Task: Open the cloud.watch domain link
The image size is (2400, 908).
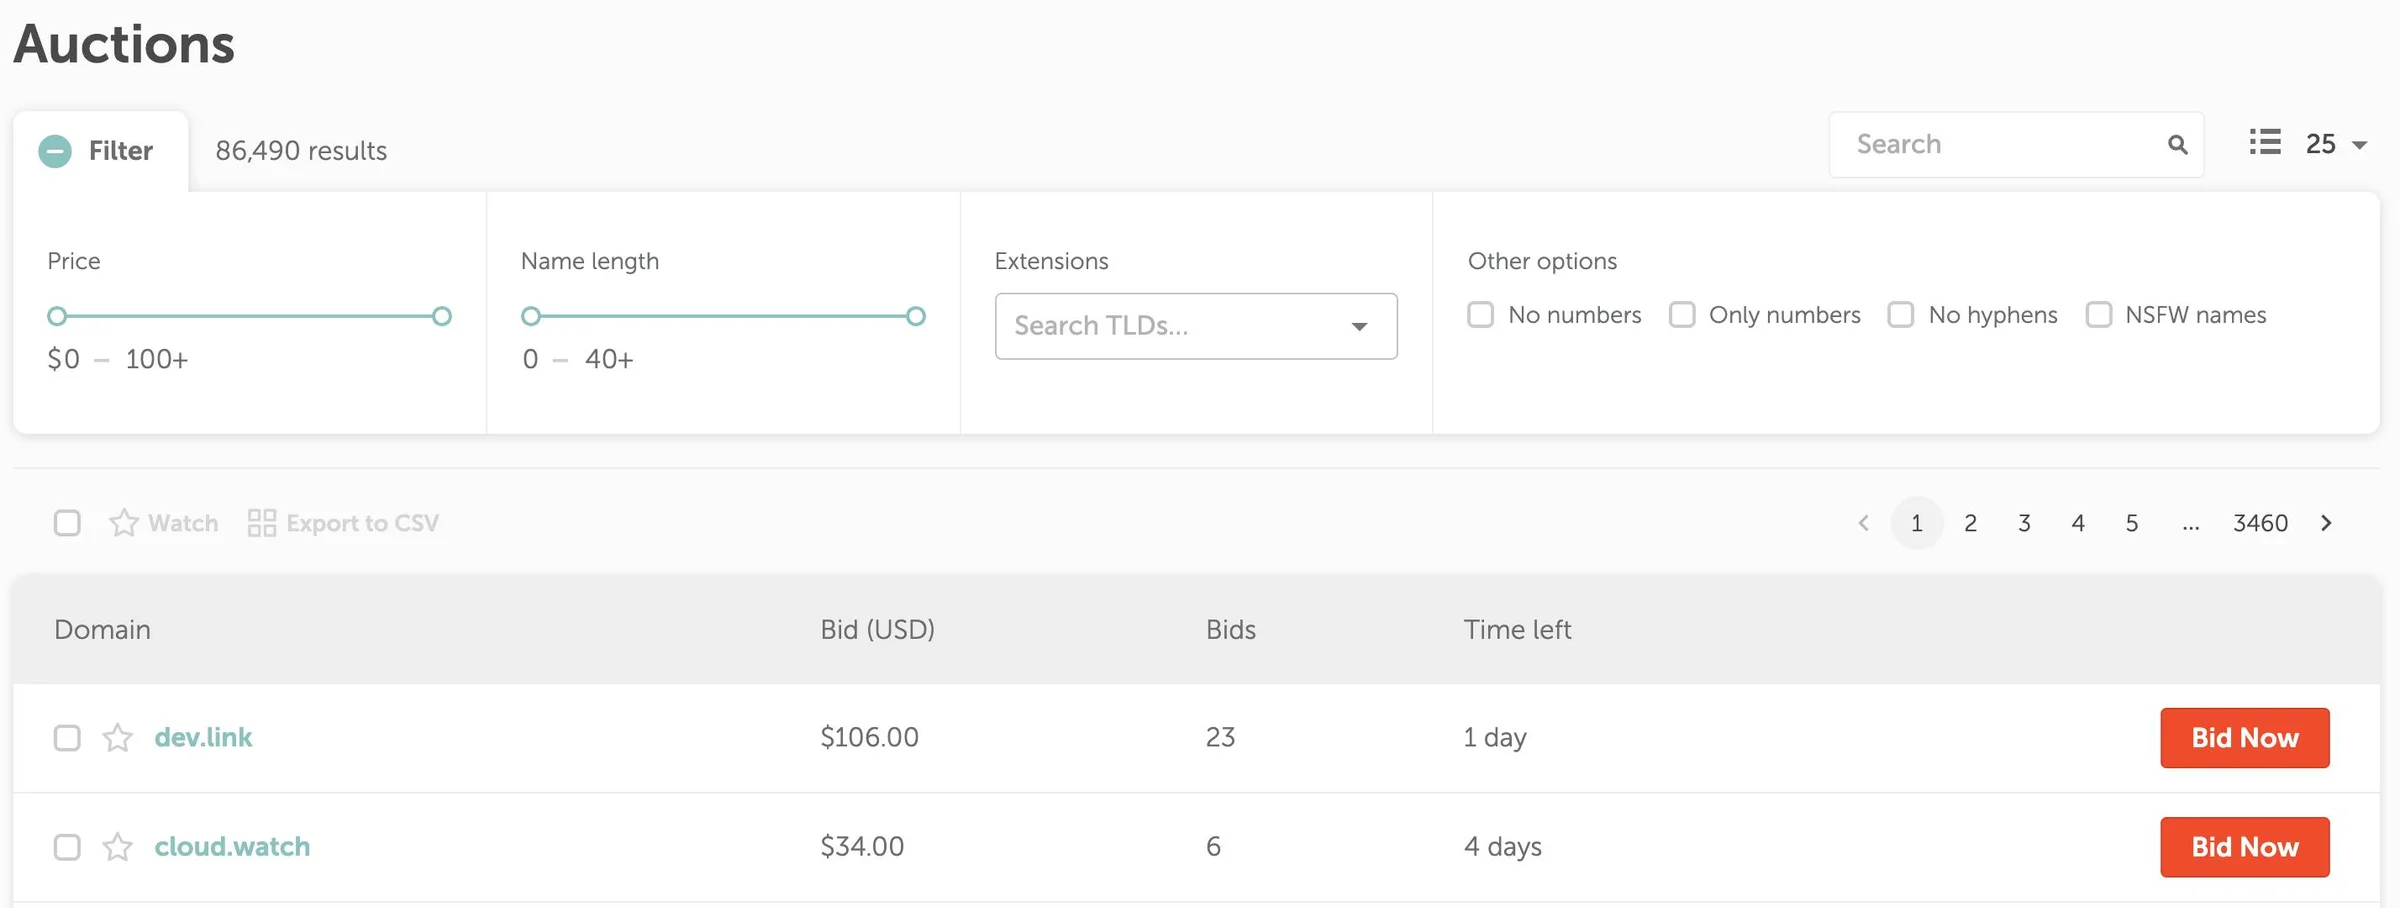Action: click(x=232, y=847)
